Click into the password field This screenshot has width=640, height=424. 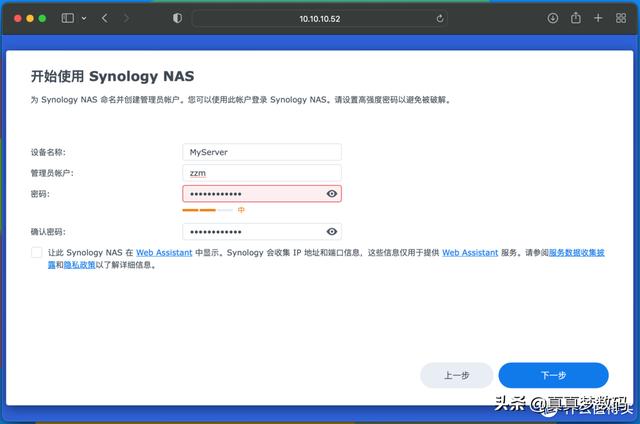(x=262, y=194)
